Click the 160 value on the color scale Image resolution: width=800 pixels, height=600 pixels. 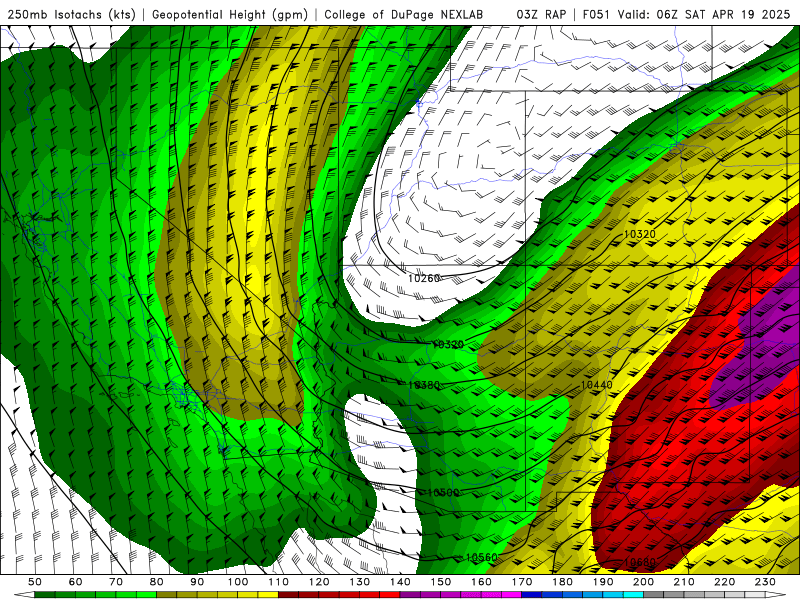(481, 582)
